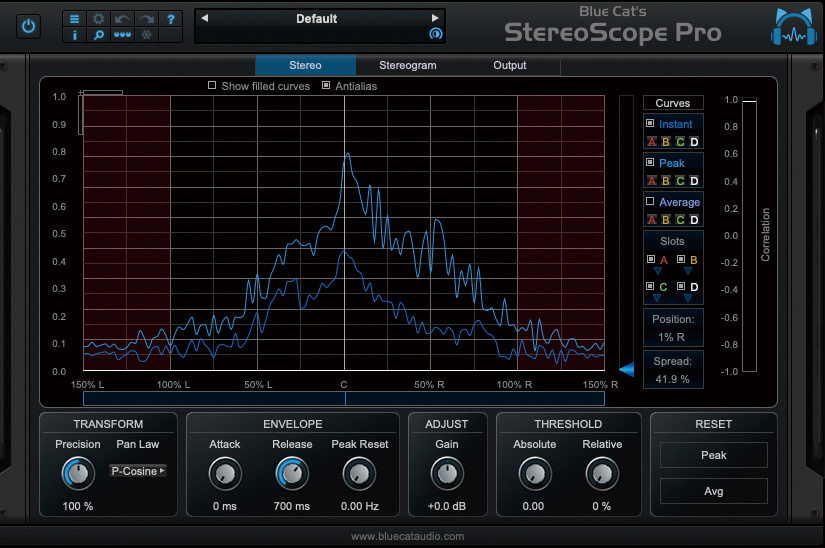
Task: Store Peak curve to slot D
Action: (694, 180)
